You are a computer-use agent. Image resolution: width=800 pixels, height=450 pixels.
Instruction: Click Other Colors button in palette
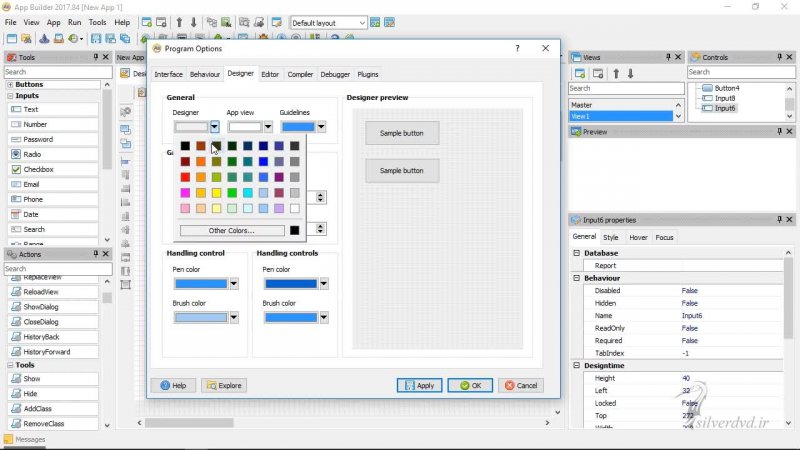click(x=231, y=231)
